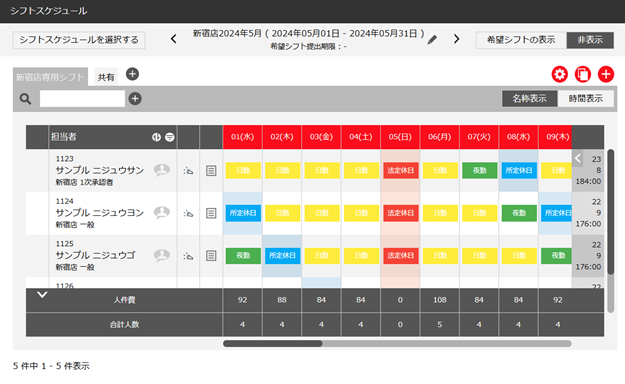Click the 09(木) date header
This screenshot has width=625, height=384.
click(555, 137)
